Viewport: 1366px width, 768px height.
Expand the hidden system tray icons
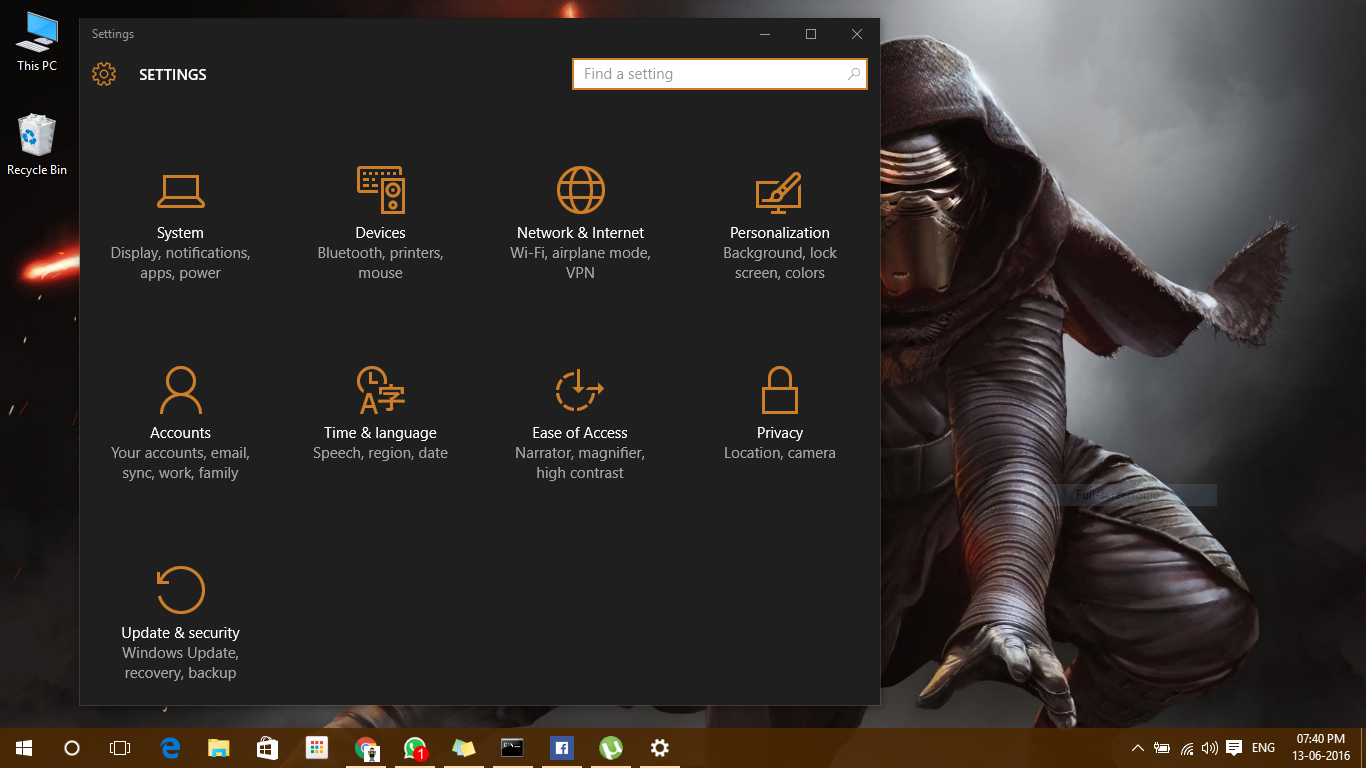point(1138,748)
